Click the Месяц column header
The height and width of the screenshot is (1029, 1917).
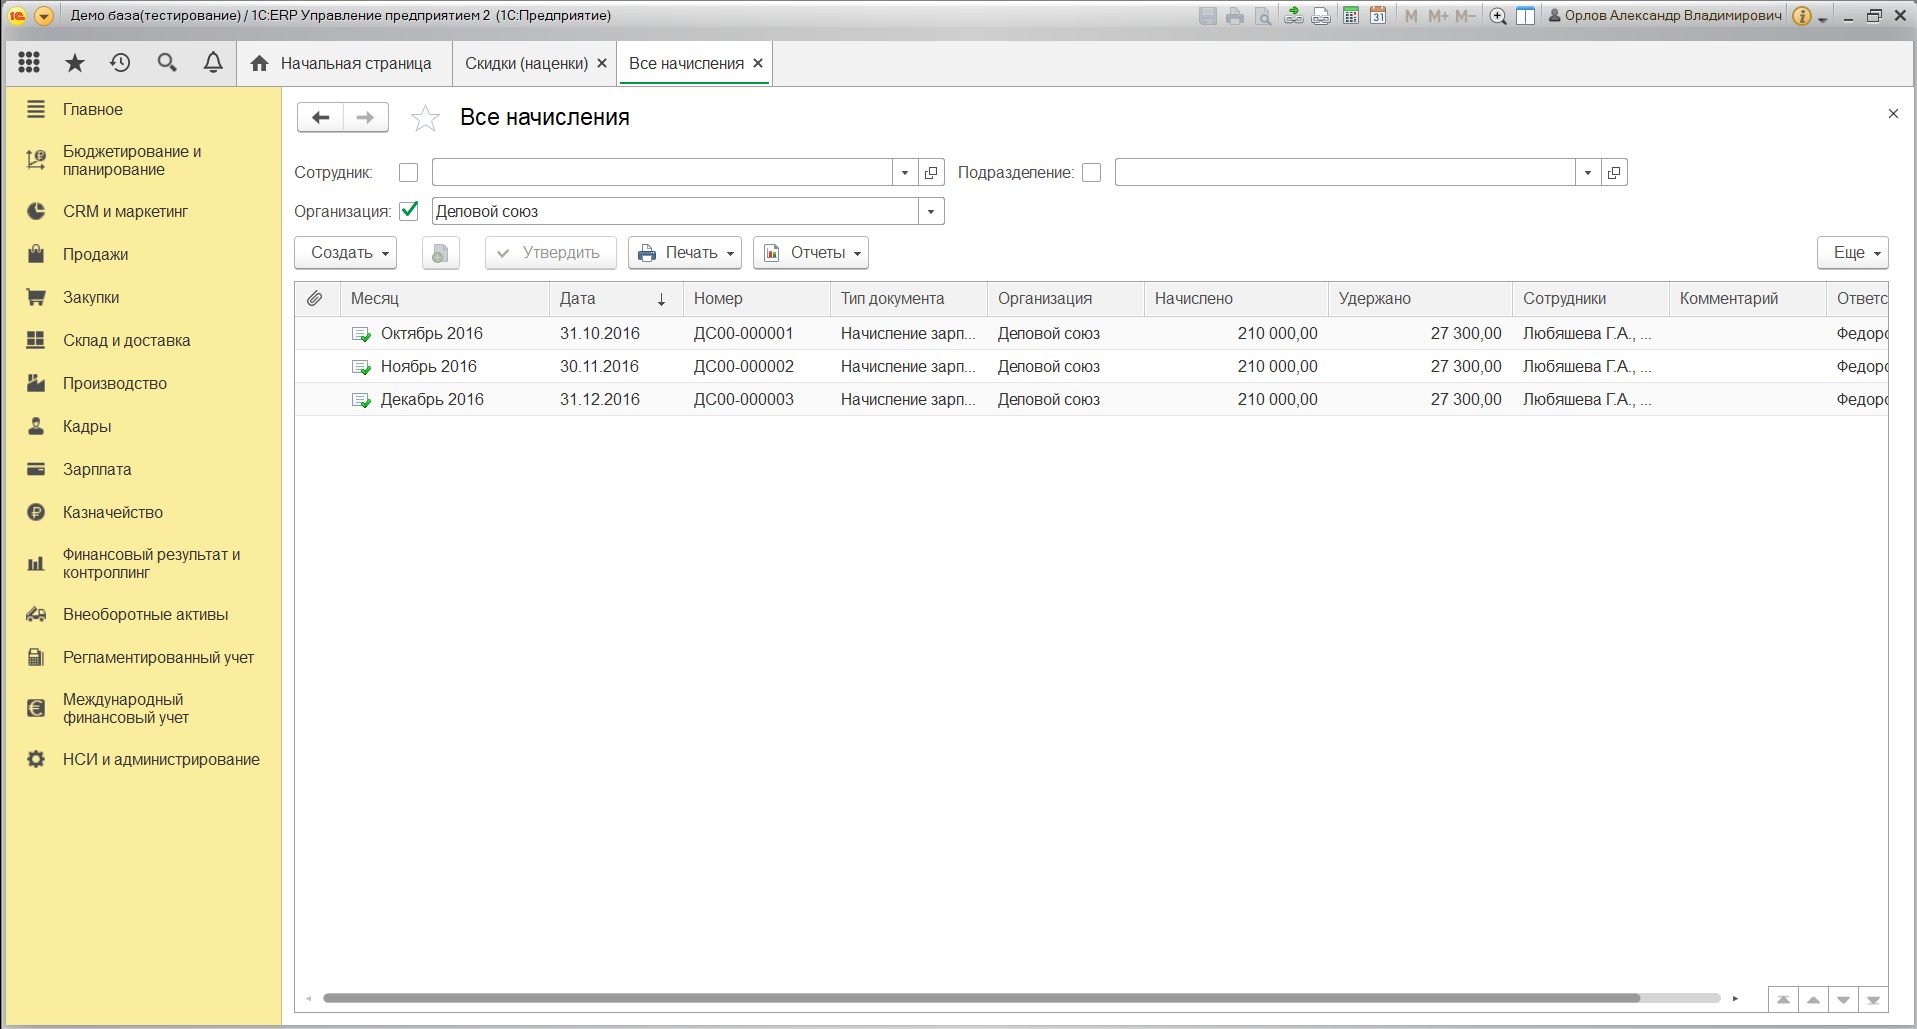coord(445,299)
